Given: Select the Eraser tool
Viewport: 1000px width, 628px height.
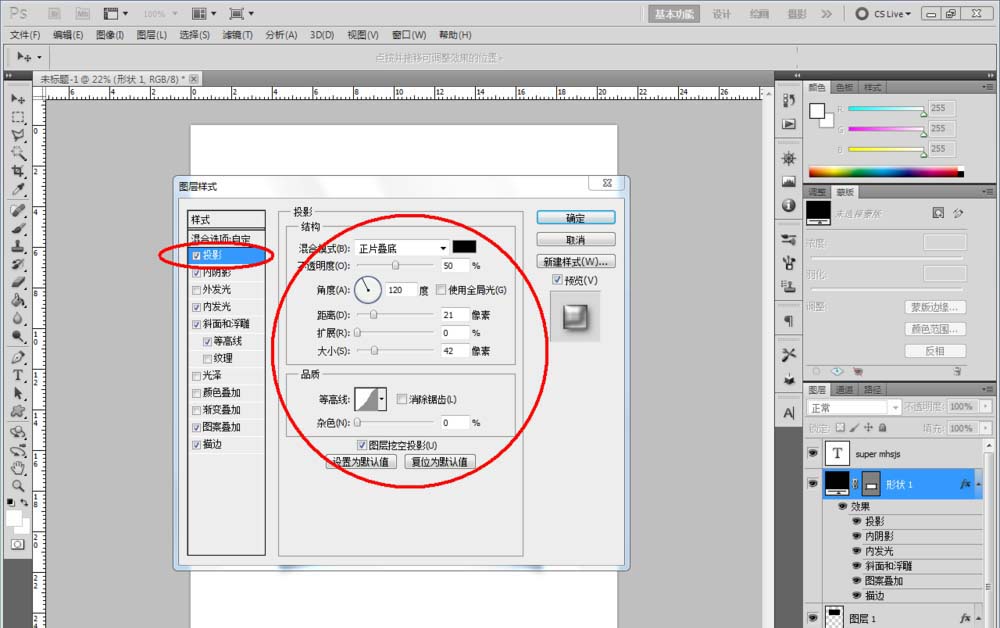Looking at the screenshot, I should (18, 282).
